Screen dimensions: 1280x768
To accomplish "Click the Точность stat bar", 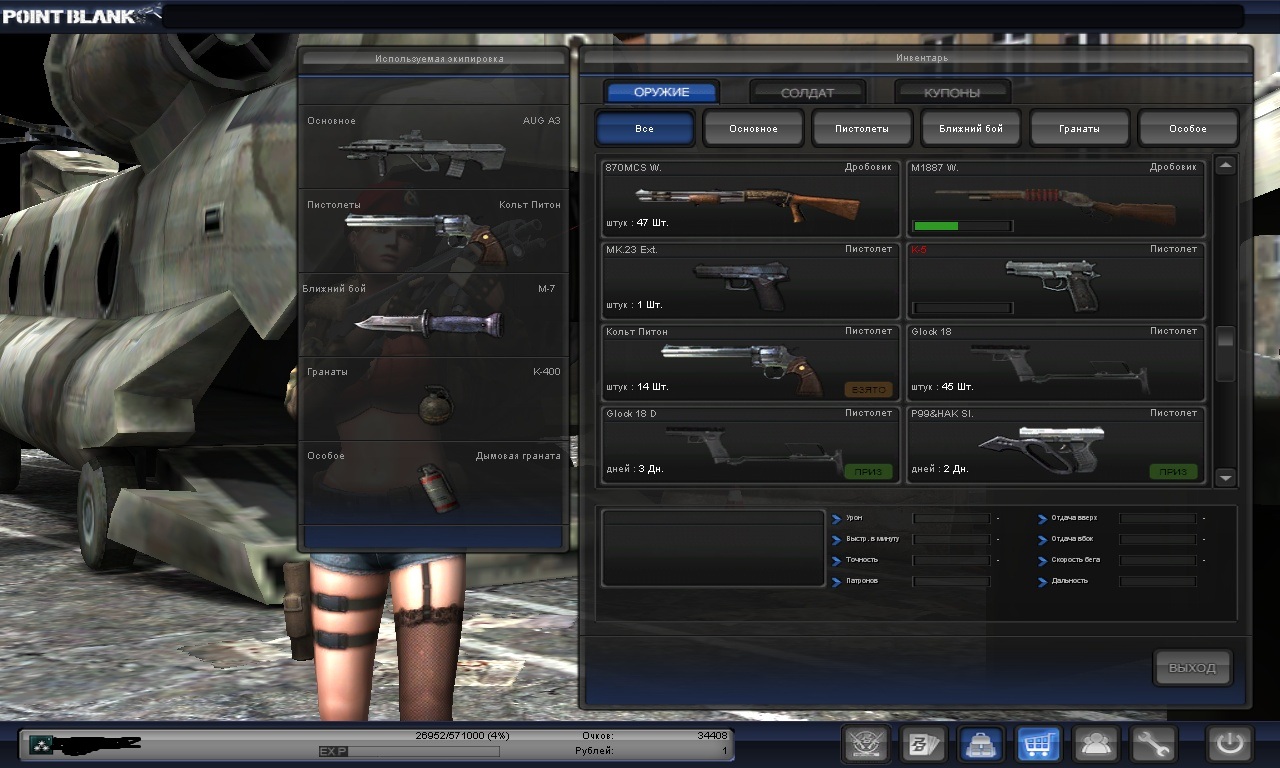I will click(951, 560).
